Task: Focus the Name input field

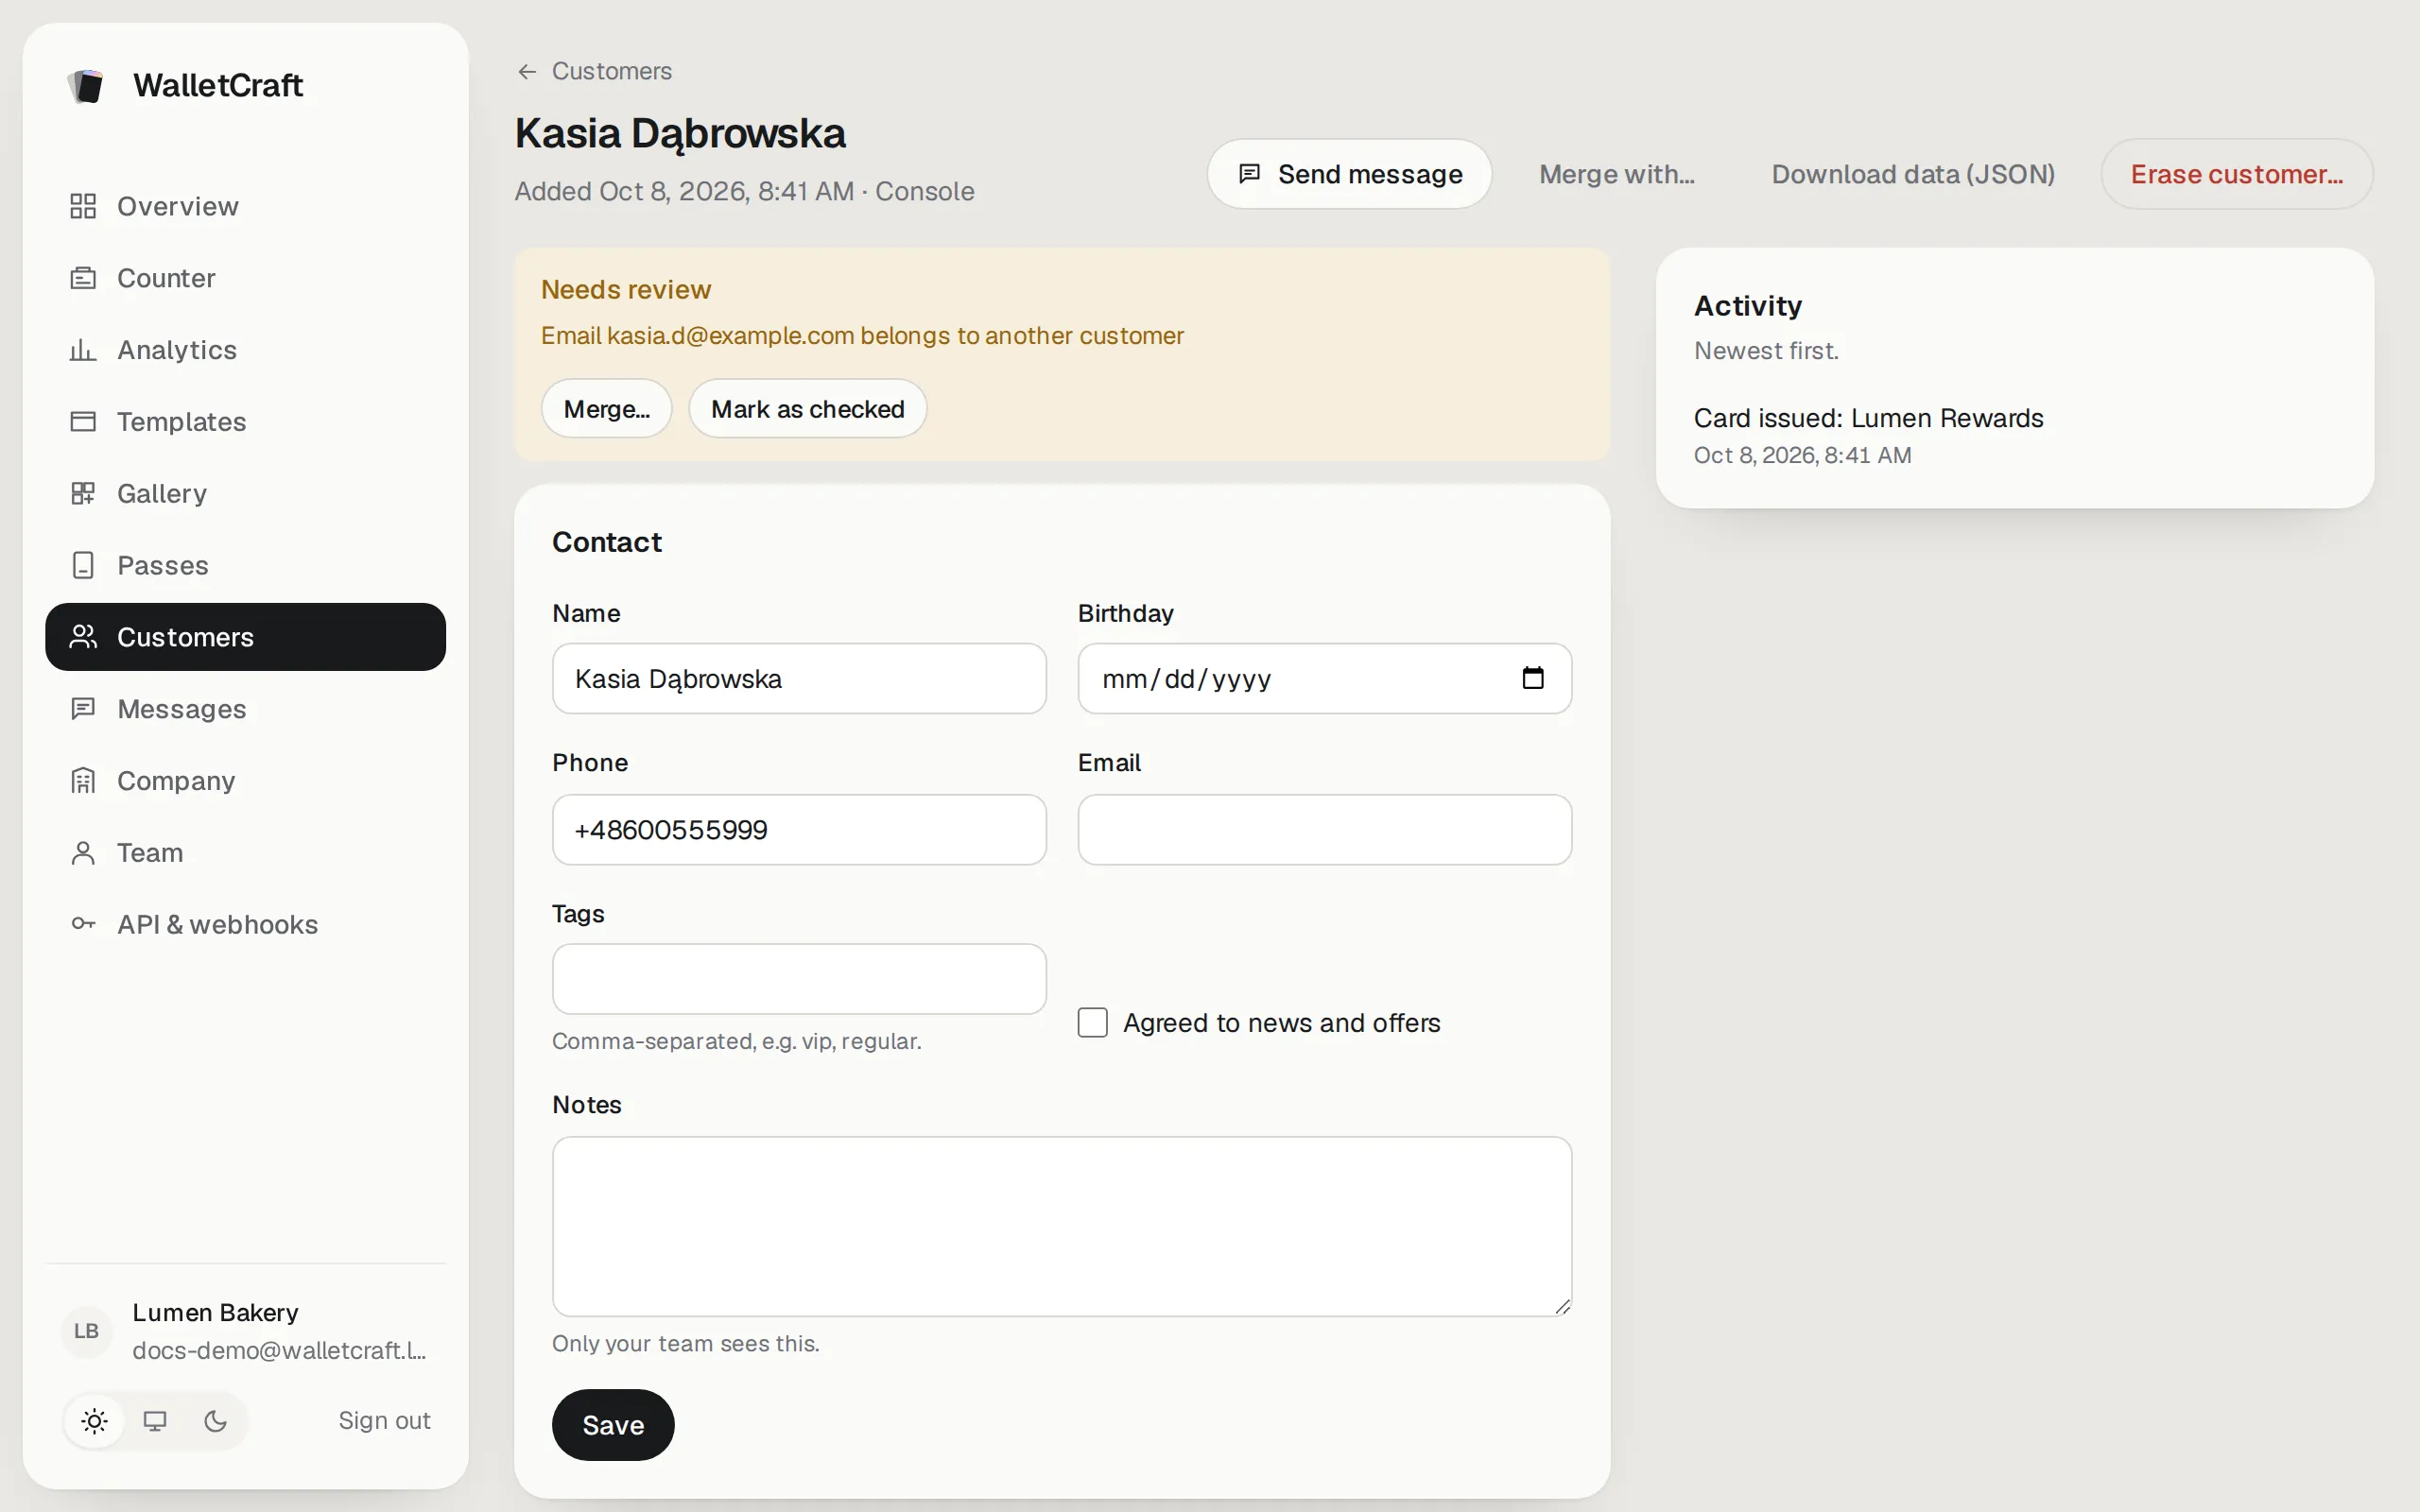Action: [x=799, y=679]
